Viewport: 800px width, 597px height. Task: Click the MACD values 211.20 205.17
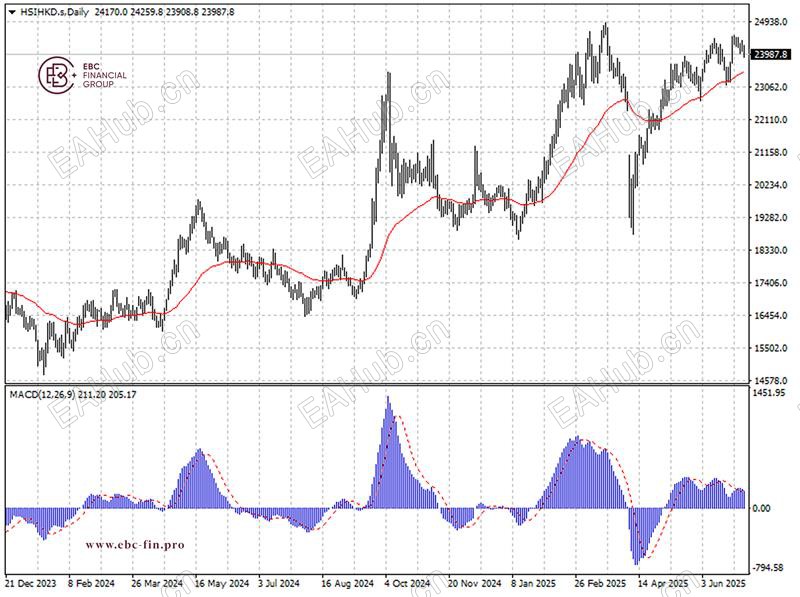[x=107, y=394]
